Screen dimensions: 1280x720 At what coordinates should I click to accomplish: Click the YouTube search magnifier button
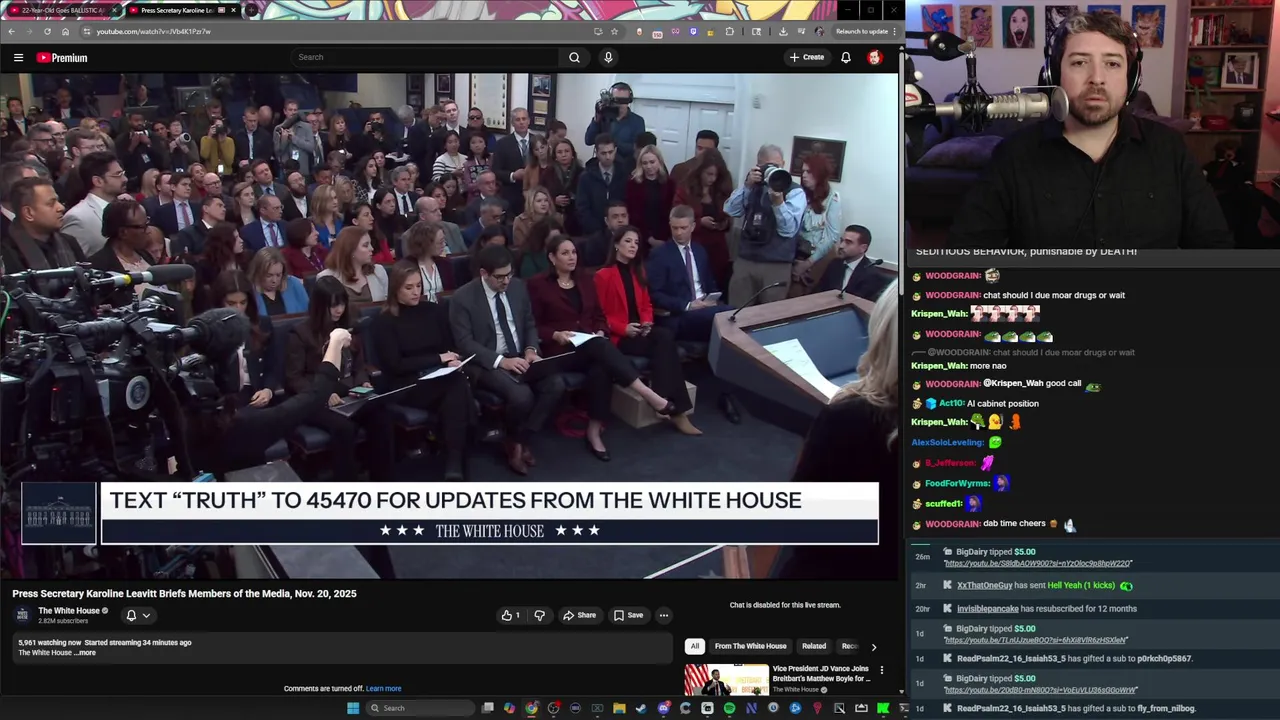[x=574, y=57]
